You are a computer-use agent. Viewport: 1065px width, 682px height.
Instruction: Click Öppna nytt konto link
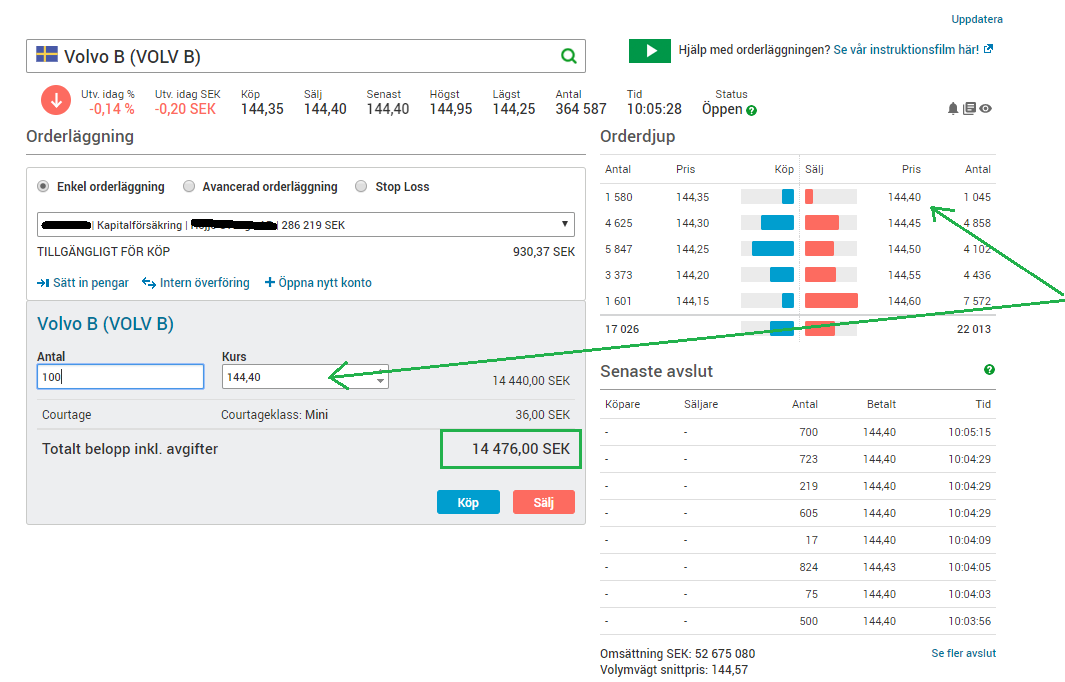(x=318, y=283)
